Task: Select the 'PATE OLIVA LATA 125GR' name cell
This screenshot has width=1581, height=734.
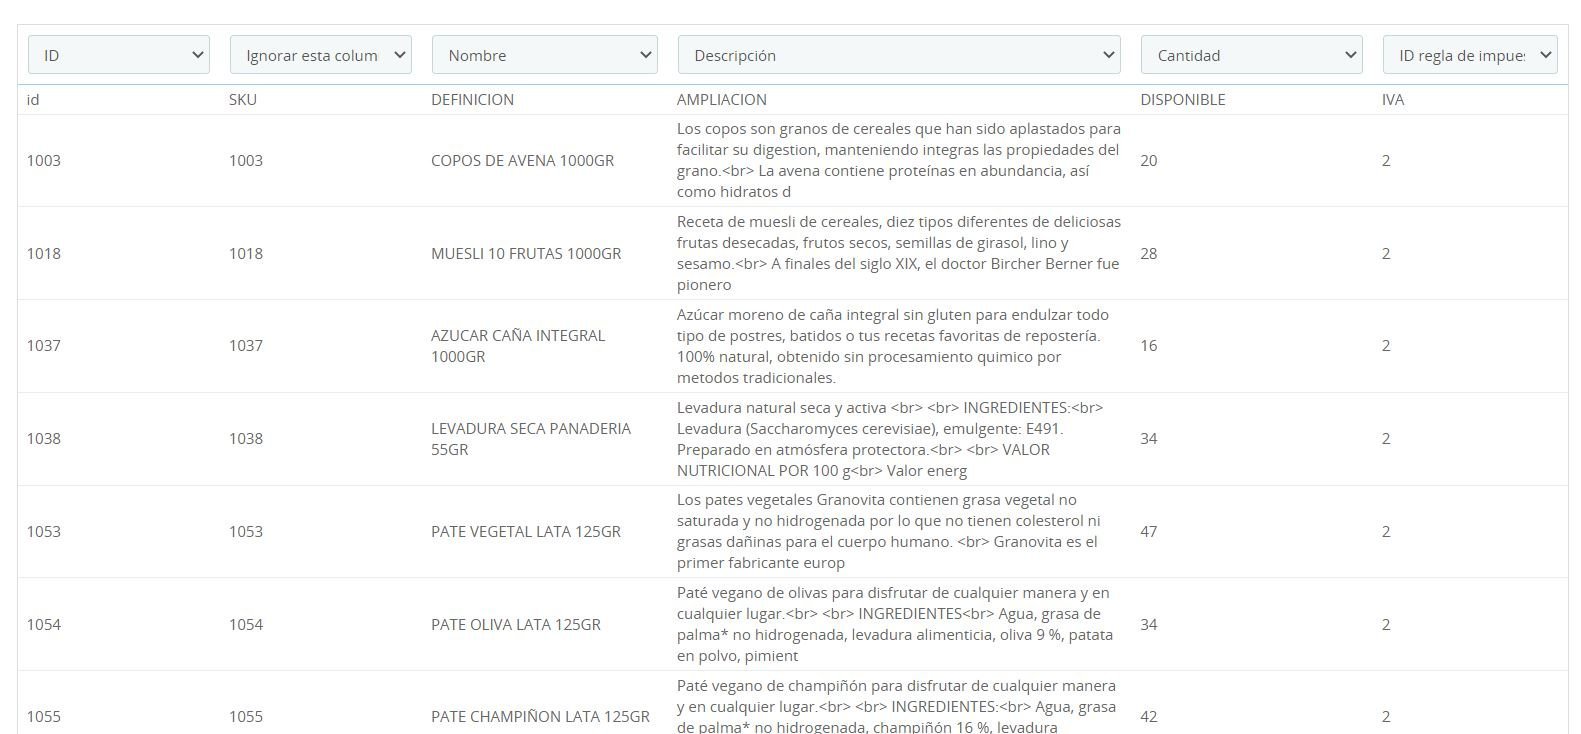Action: click(x=516, y=625)
